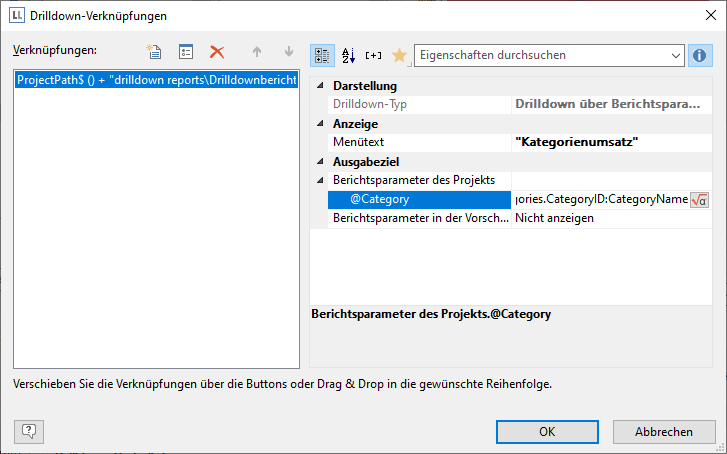Click the Abbrechen button
The height and width of the screenshot is (454, 727).
(663, 431)
